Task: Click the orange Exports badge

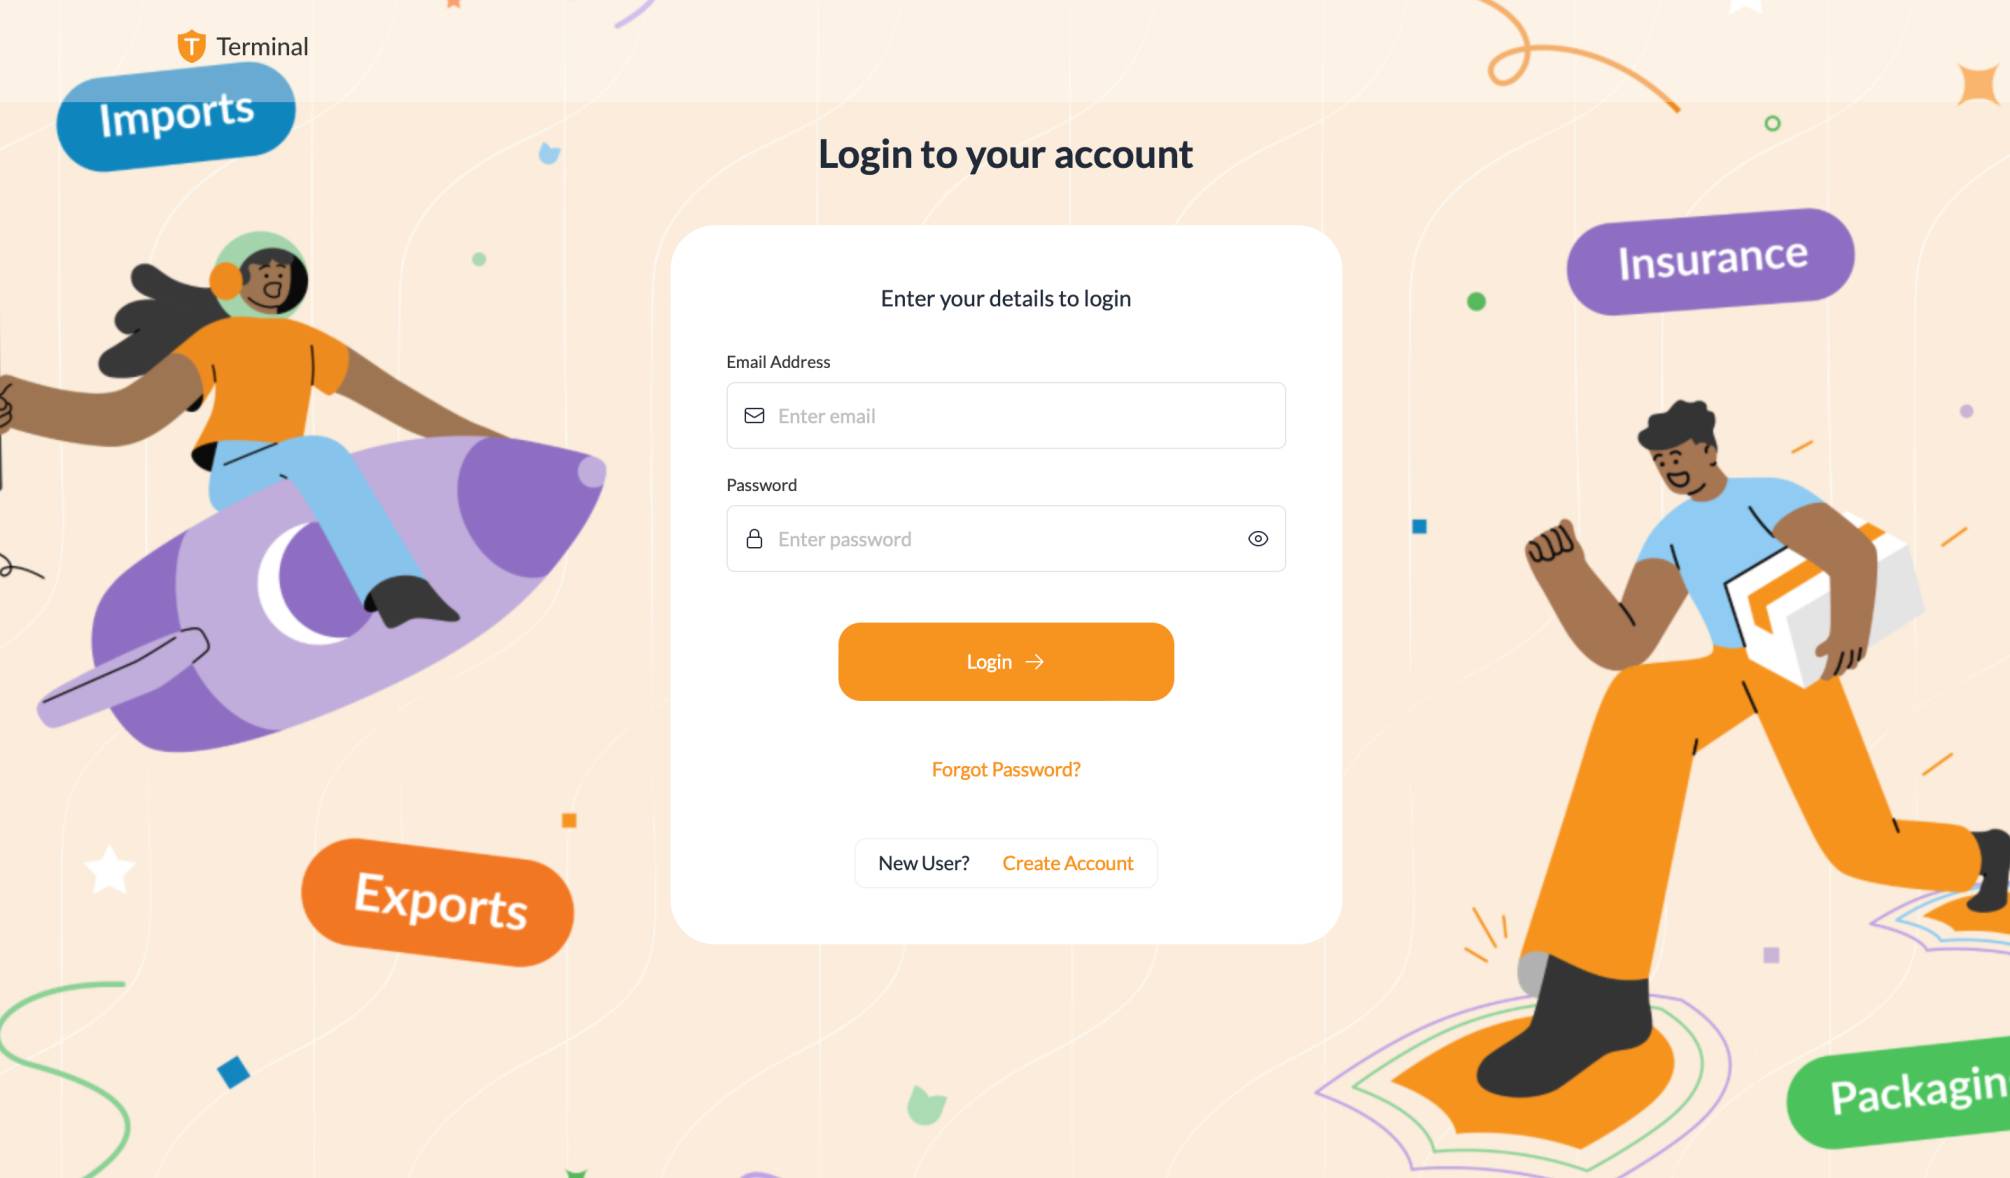Action: (438, 902)
